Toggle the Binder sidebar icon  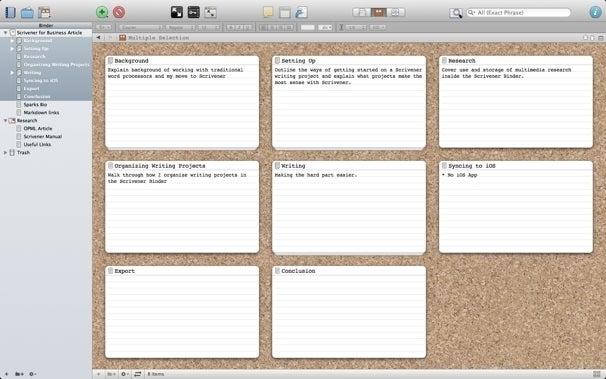pyautogui.click(x=10, y=12)
